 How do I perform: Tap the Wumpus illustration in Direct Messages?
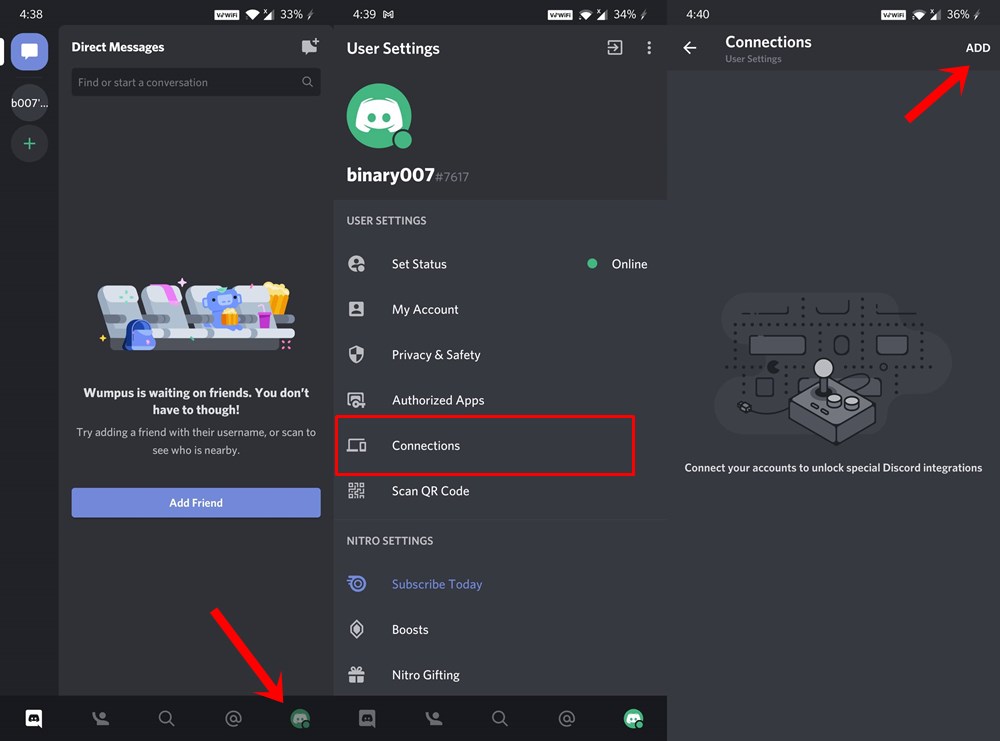[196, 316]
